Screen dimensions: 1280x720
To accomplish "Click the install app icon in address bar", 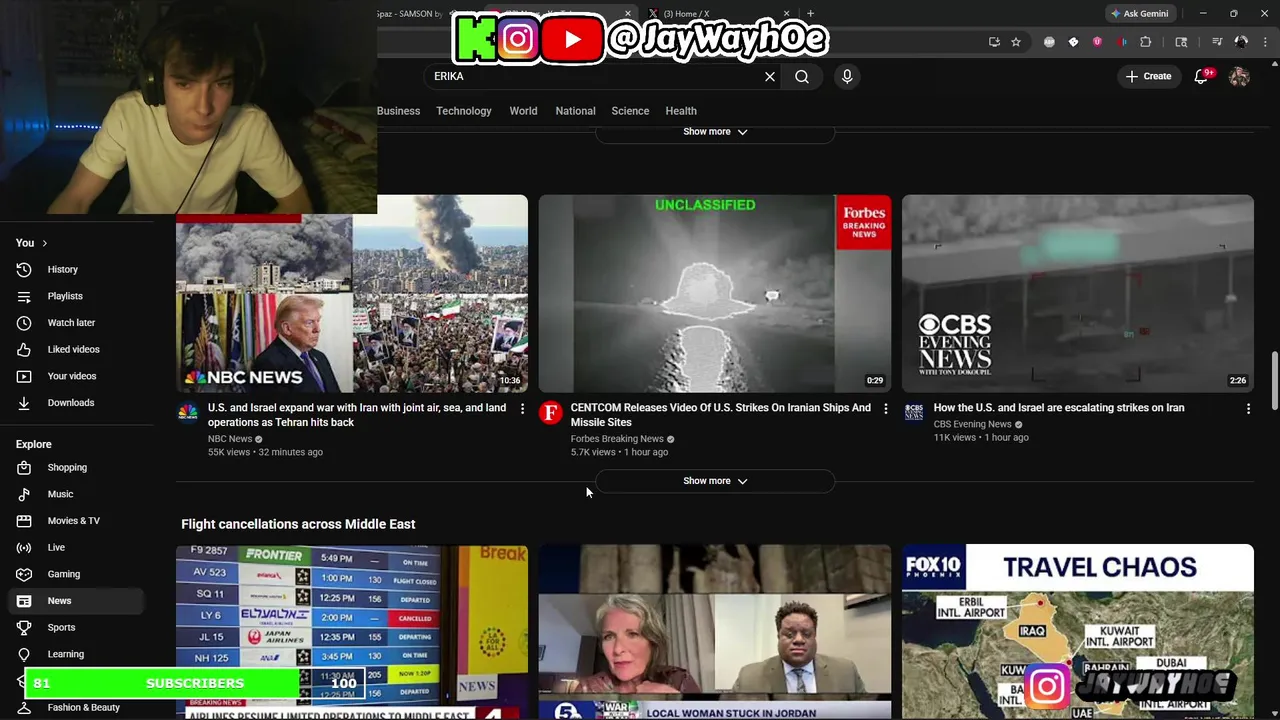I will pos(994,42).
